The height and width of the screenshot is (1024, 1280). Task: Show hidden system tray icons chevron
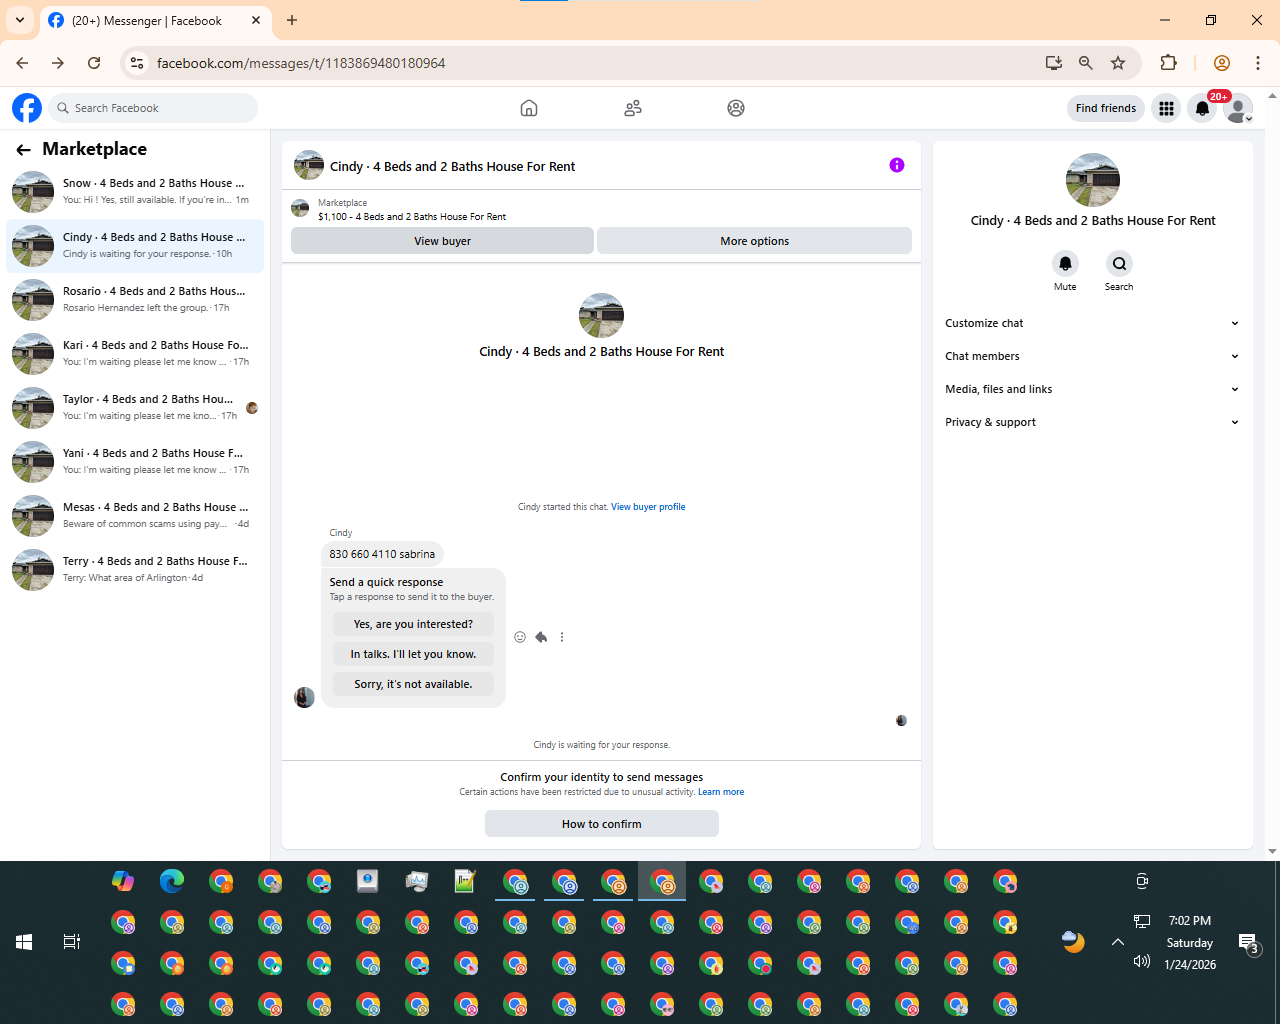point(1118,942)
